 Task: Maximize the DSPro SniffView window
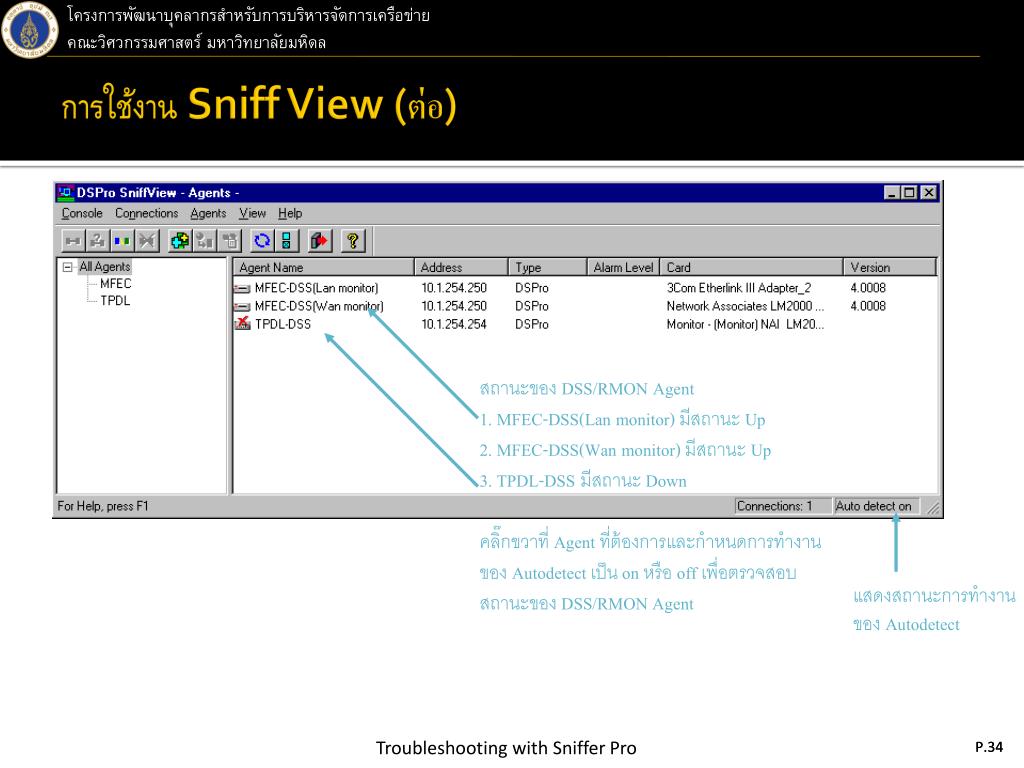click(908, 193)
